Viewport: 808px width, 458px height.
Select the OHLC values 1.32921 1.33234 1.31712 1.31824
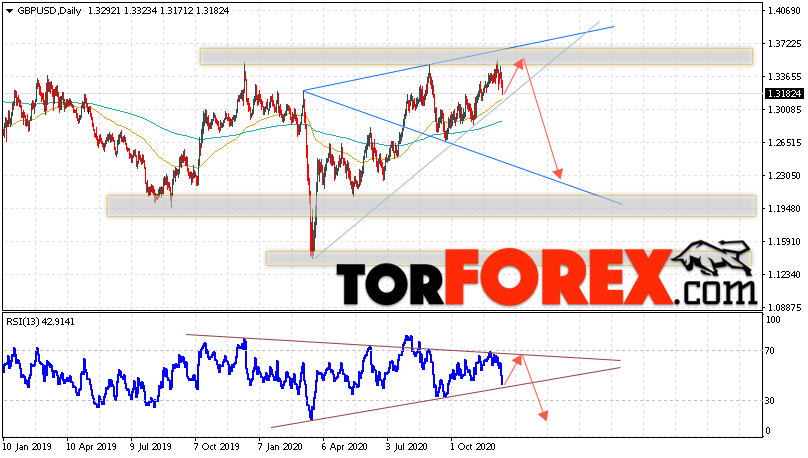158,10
